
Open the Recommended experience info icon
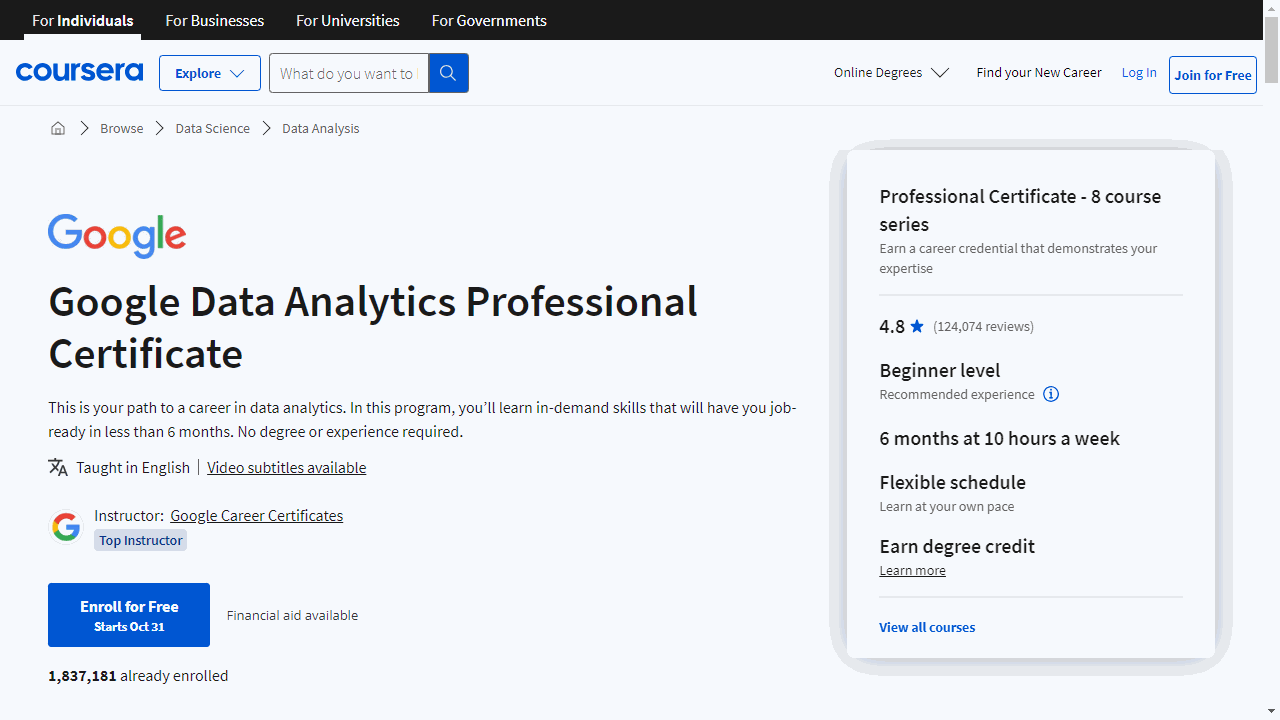(1050, 394)
